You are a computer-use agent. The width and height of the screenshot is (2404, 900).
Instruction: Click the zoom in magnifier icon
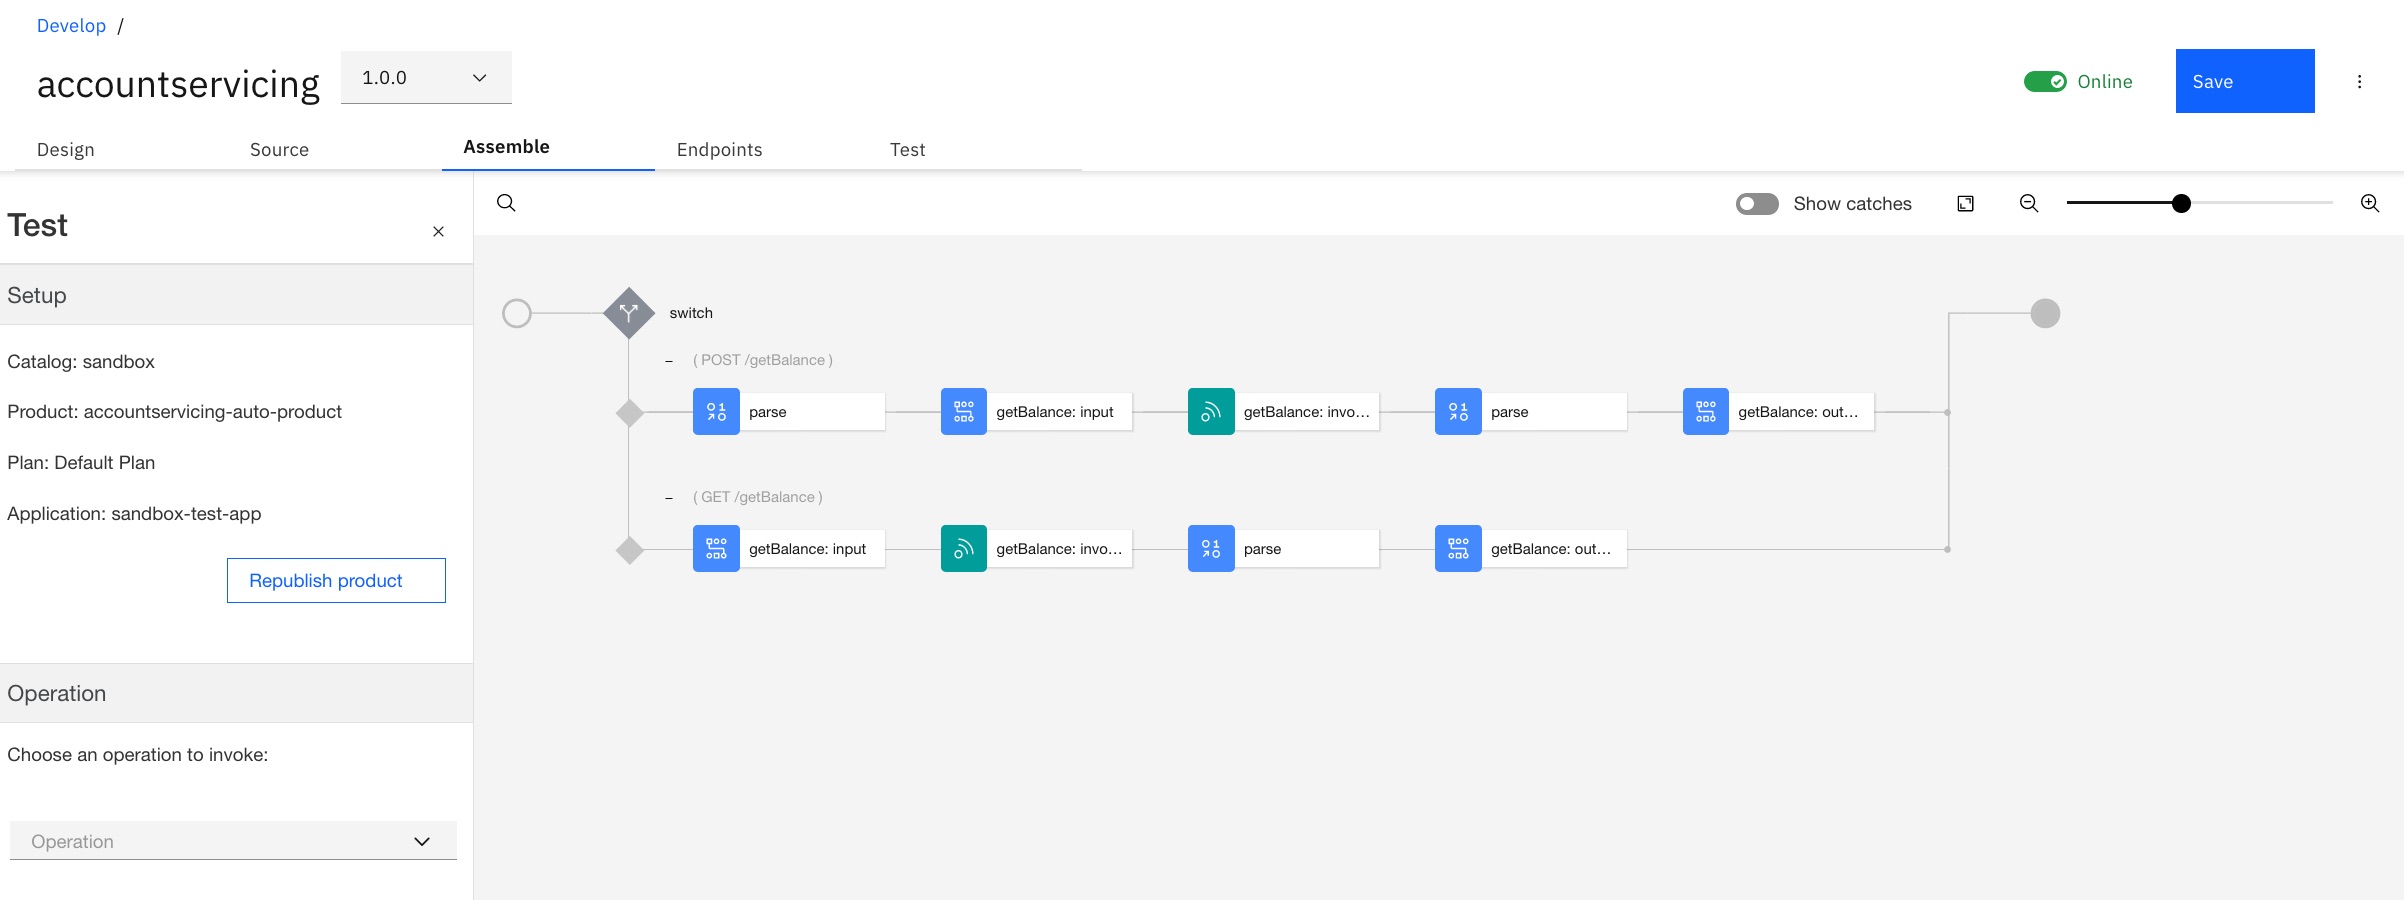[2369, 204]
